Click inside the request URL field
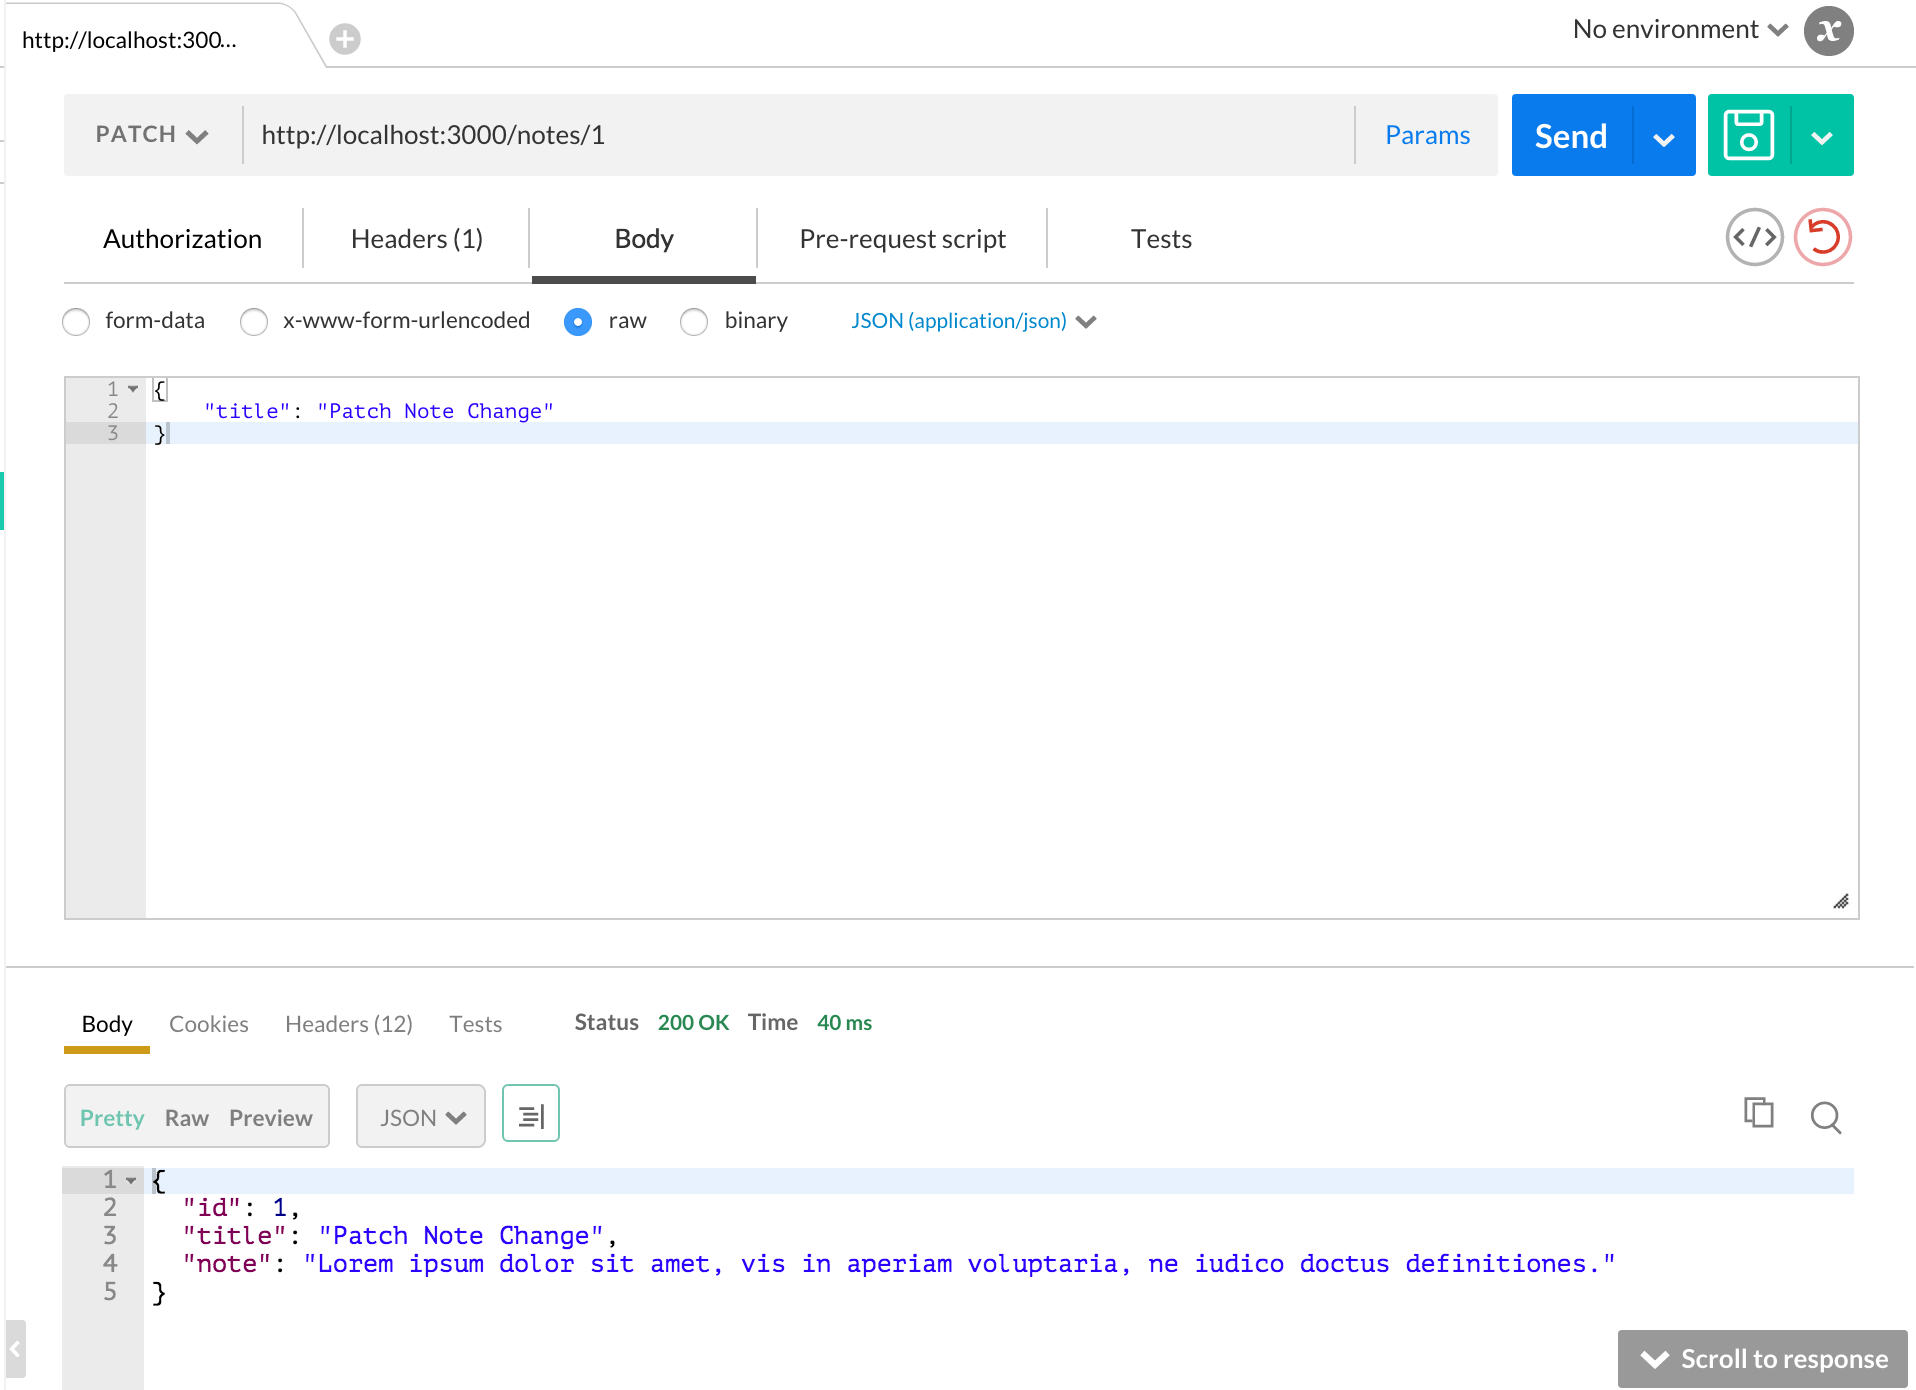This screenshot has width=1916, height=1390. 700,134
